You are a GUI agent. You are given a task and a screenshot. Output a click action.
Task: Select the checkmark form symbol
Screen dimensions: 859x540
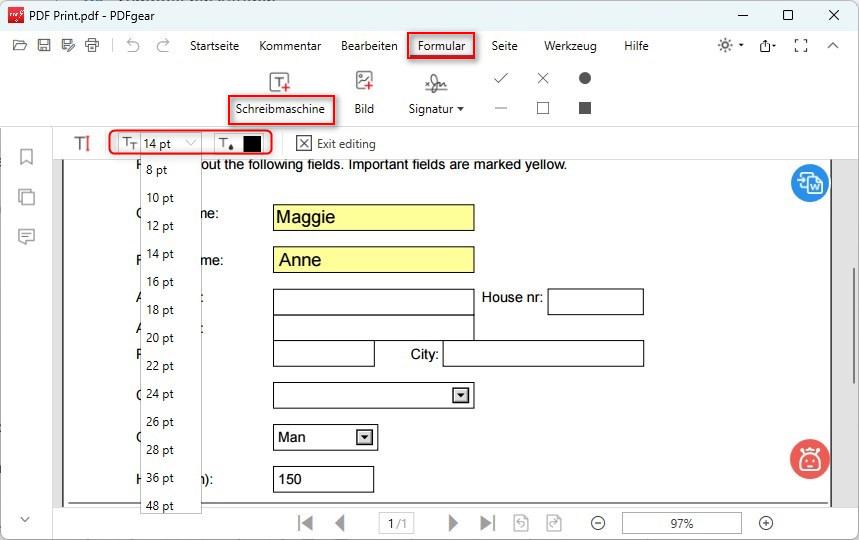(501, 78)
